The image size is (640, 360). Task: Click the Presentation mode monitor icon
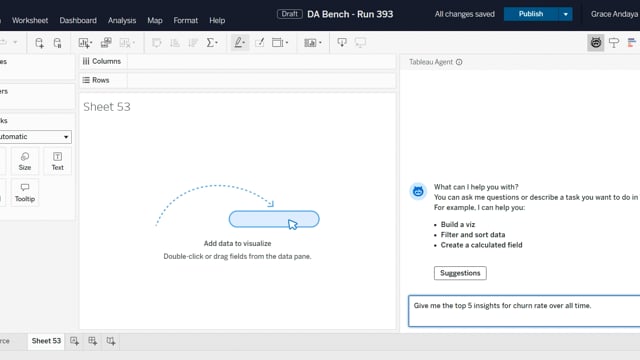point(360,42)
